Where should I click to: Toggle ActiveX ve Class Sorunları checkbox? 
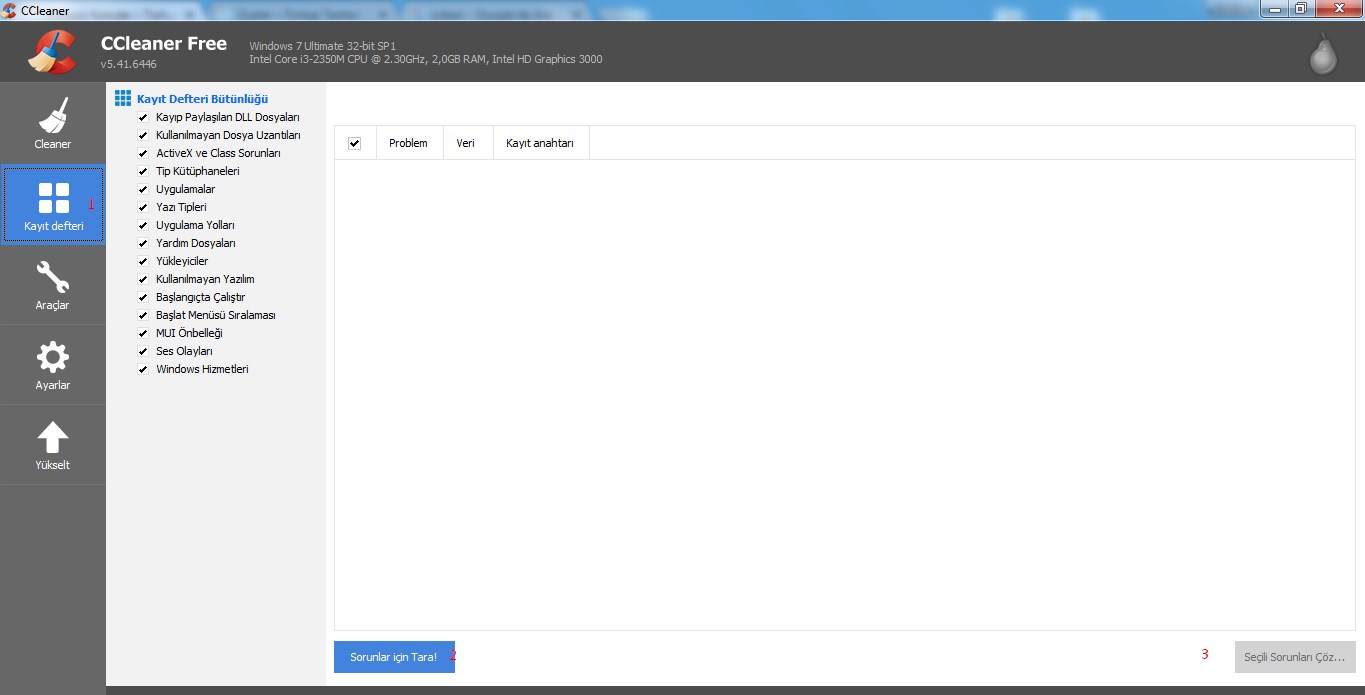[143, 153]
